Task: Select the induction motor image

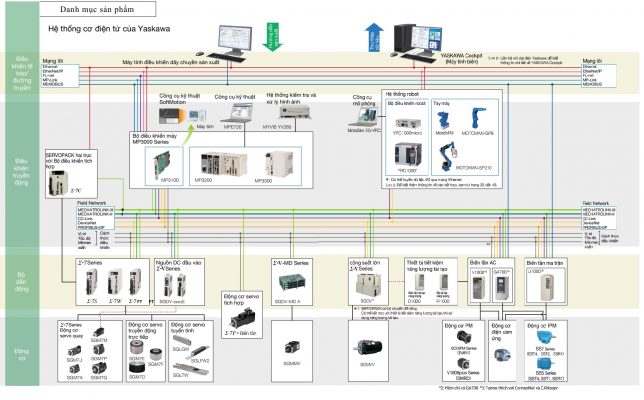Action: pyautogui.click(x=502, y=356)
